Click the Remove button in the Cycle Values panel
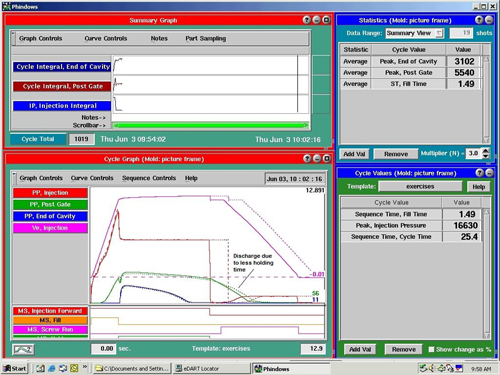 [404, 349]
